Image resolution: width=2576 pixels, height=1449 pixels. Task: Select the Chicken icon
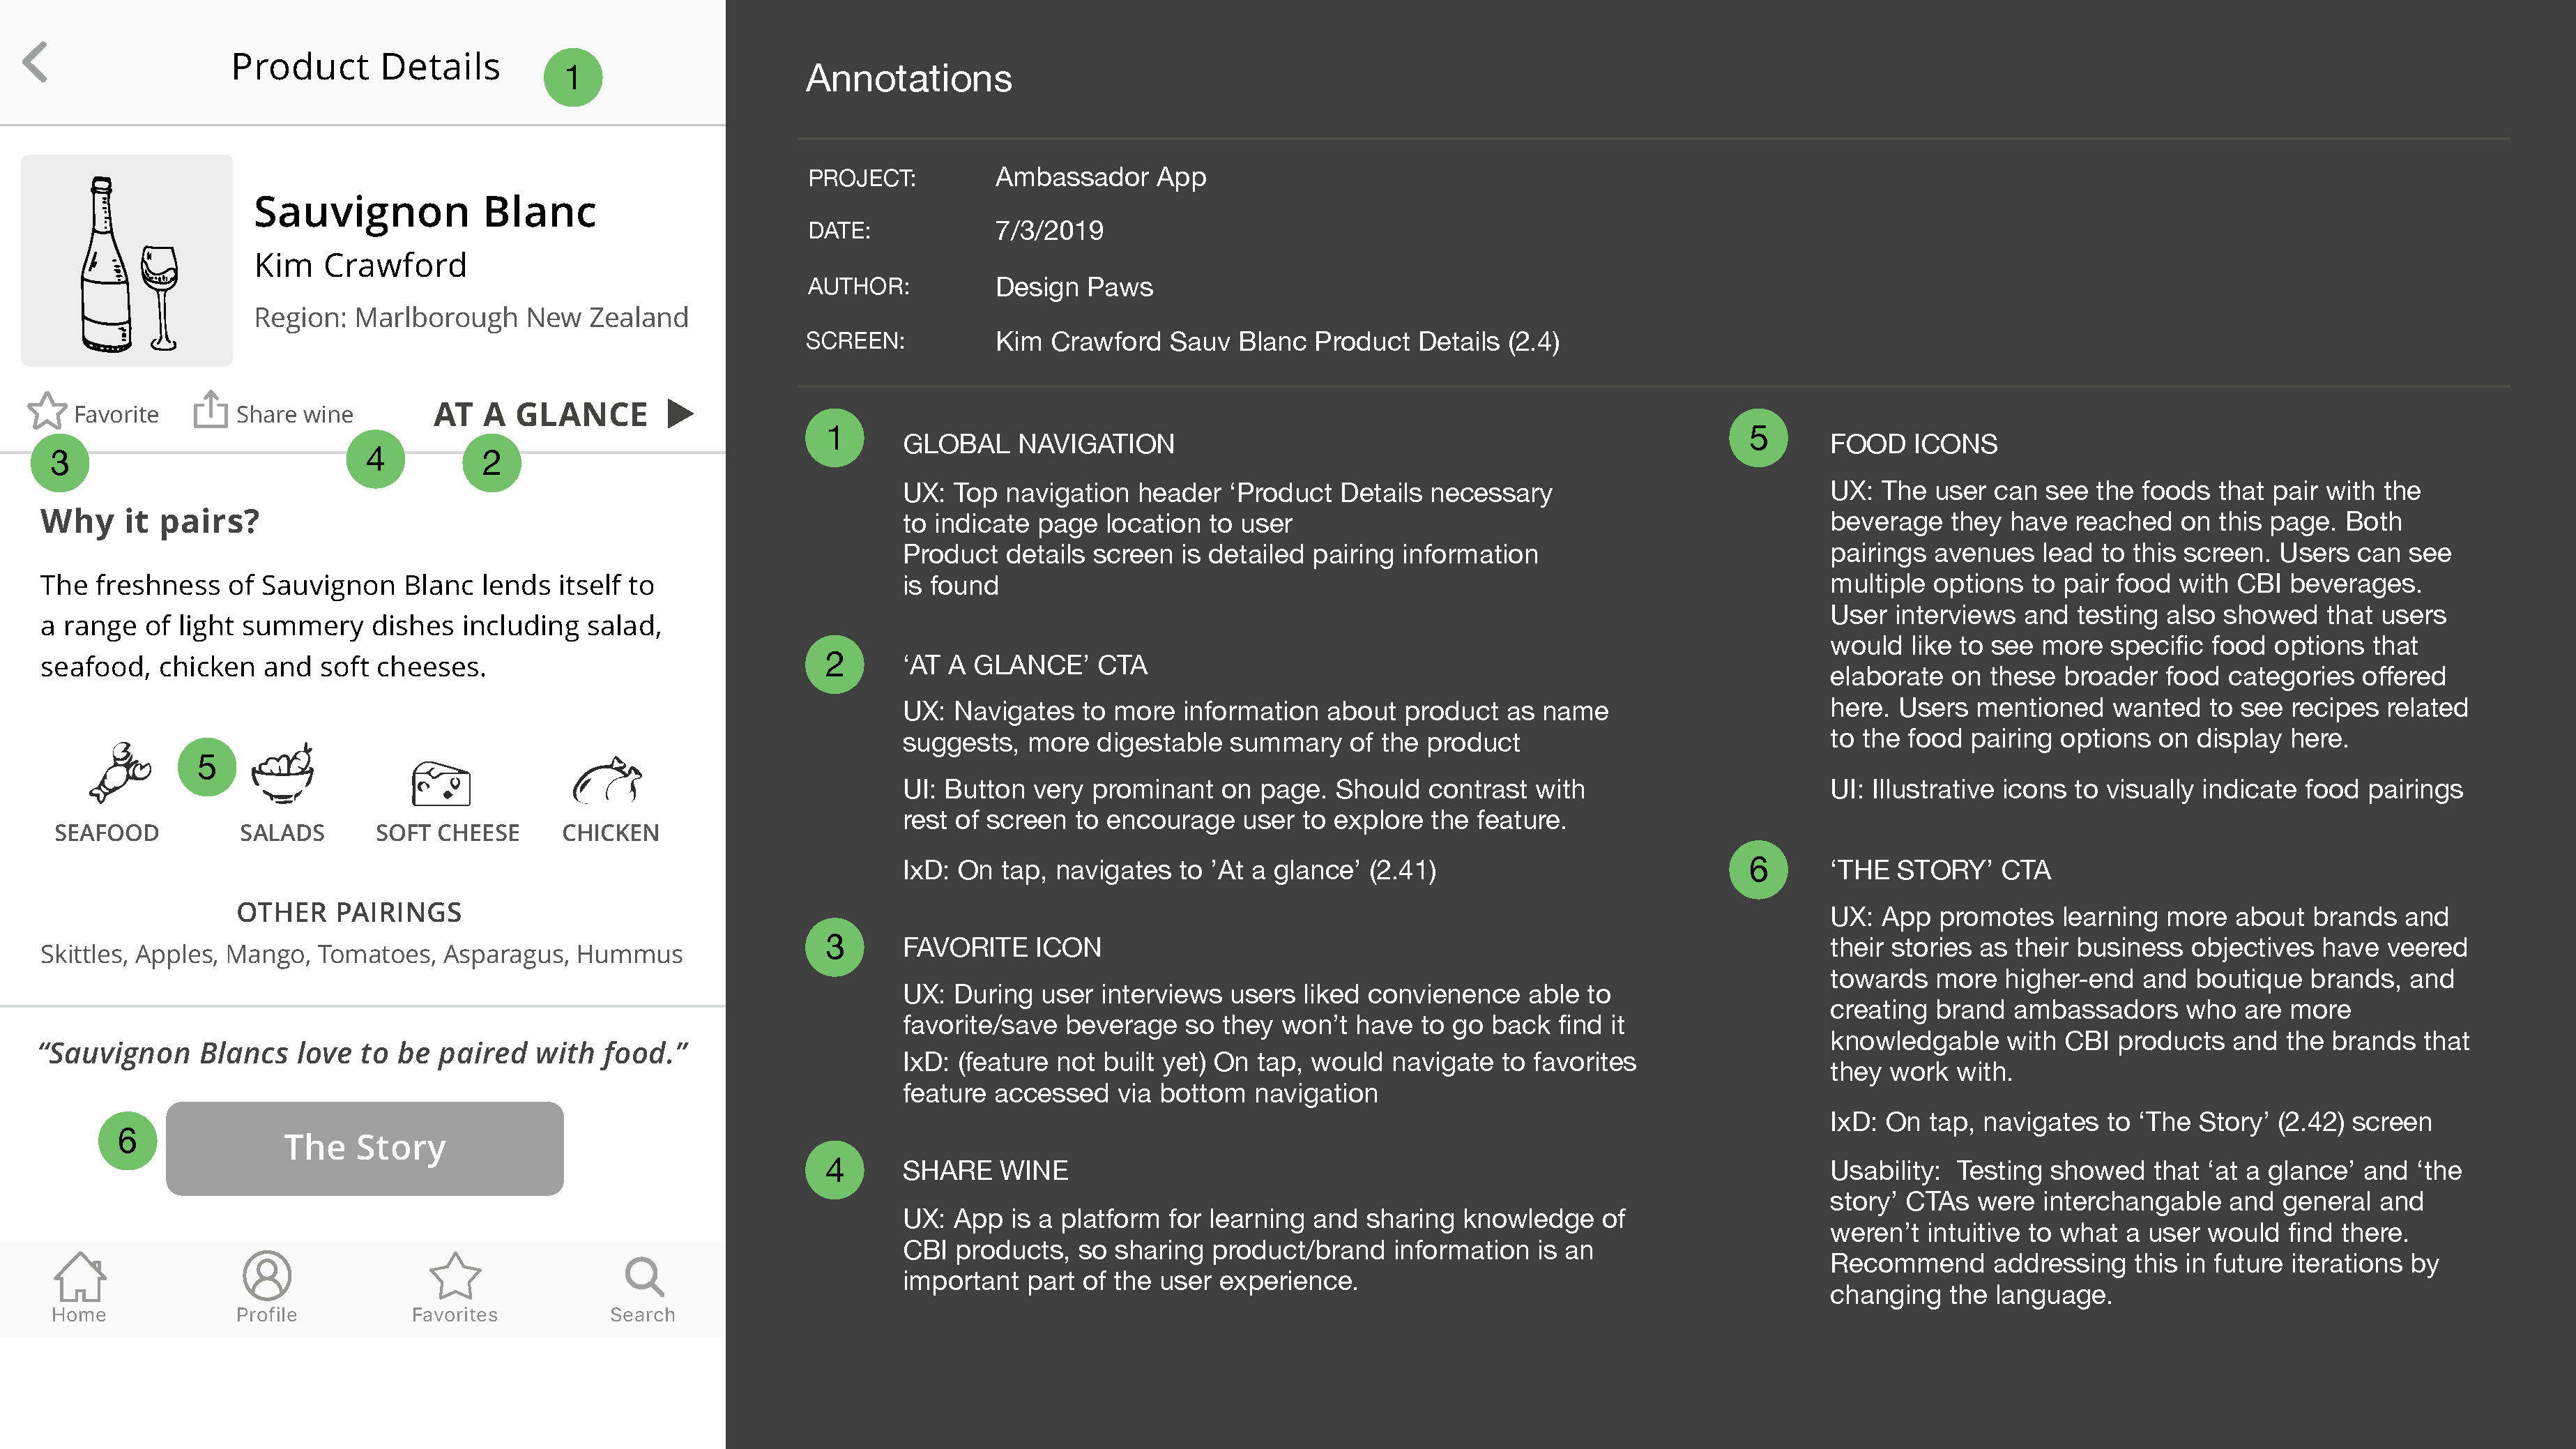tap(607, 780)
